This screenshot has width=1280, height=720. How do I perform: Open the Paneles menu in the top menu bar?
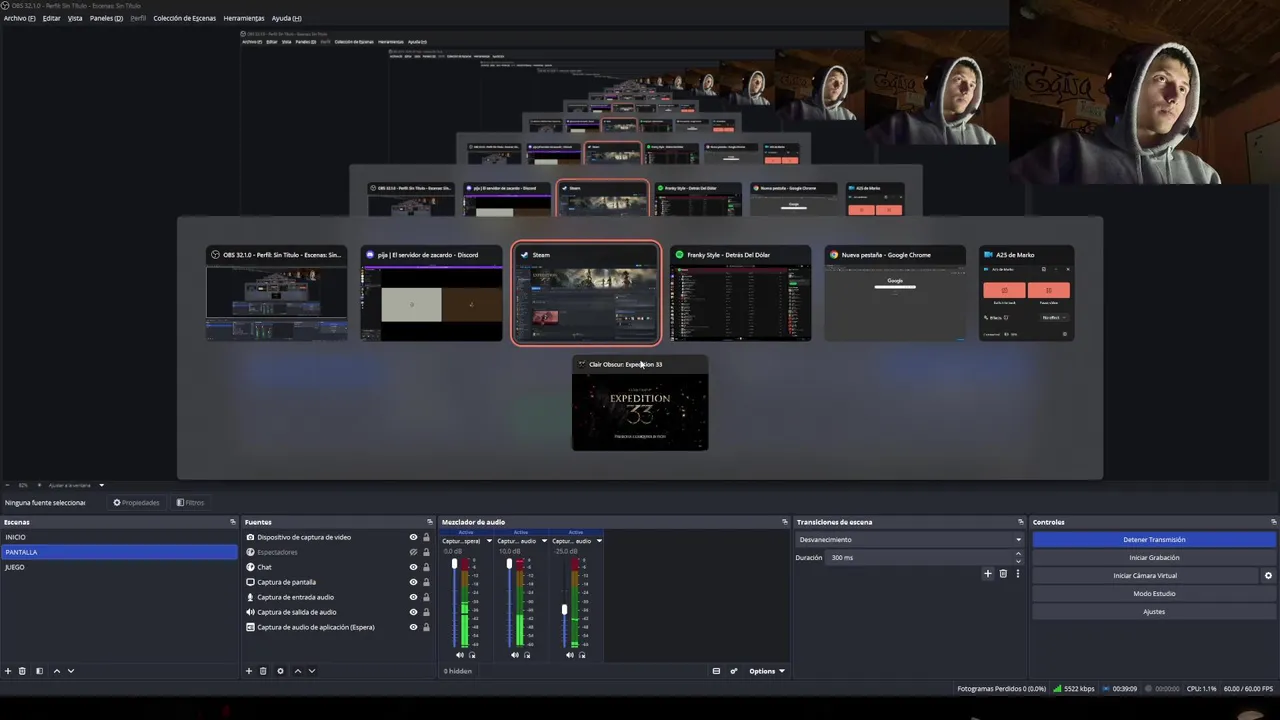(106, 18)
